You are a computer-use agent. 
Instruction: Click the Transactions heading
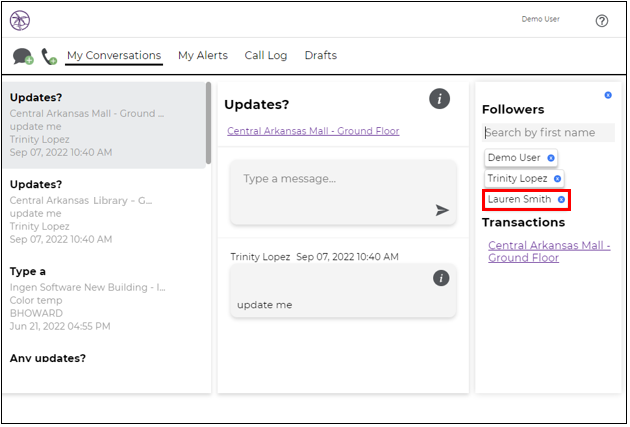click(x=523, y=222)
